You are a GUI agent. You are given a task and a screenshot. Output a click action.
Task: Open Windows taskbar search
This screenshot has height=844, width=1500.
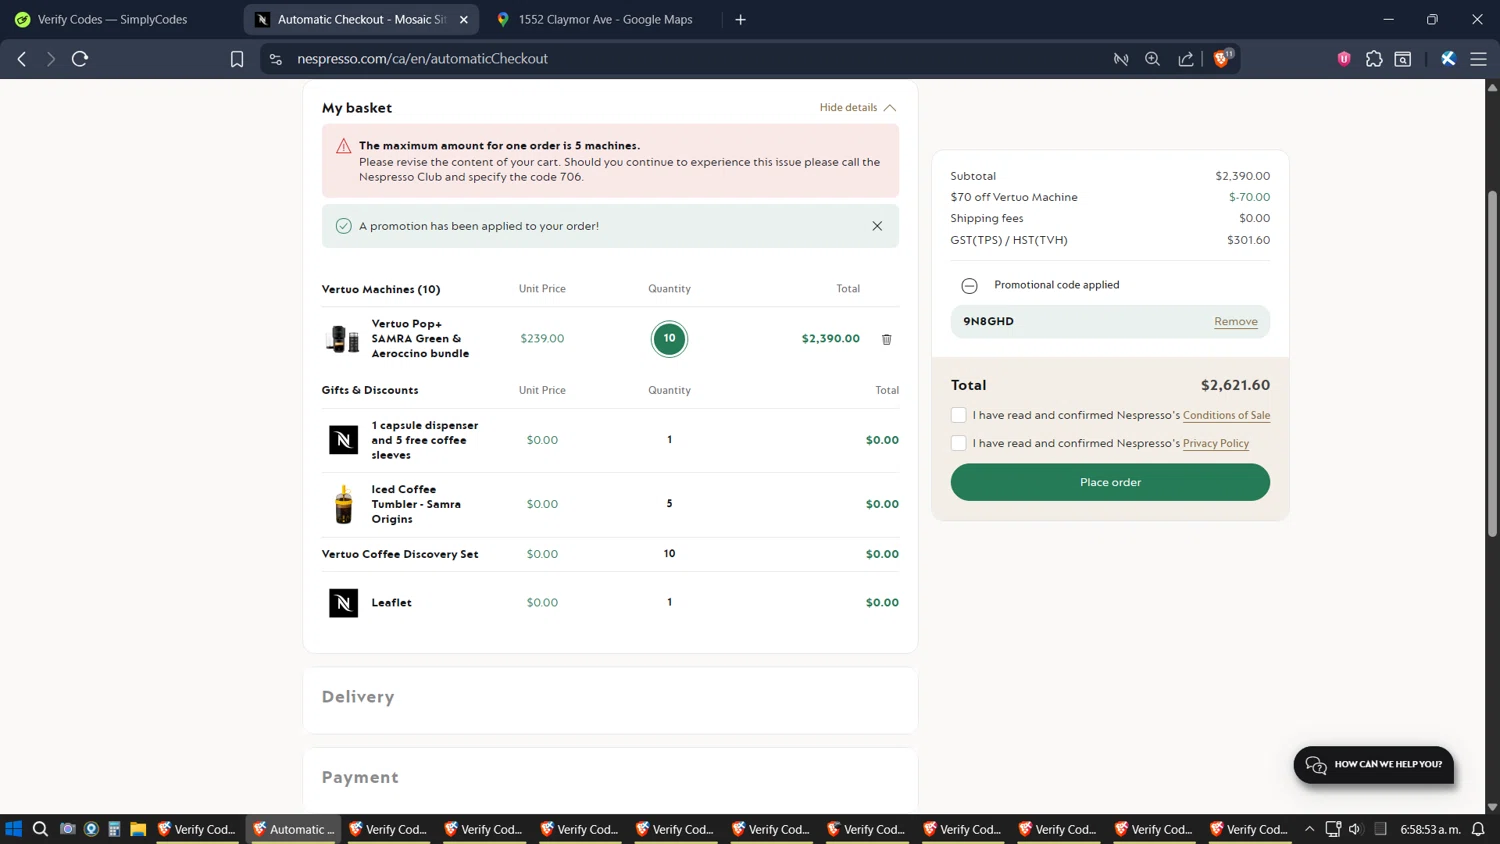(x=40, y=829)
